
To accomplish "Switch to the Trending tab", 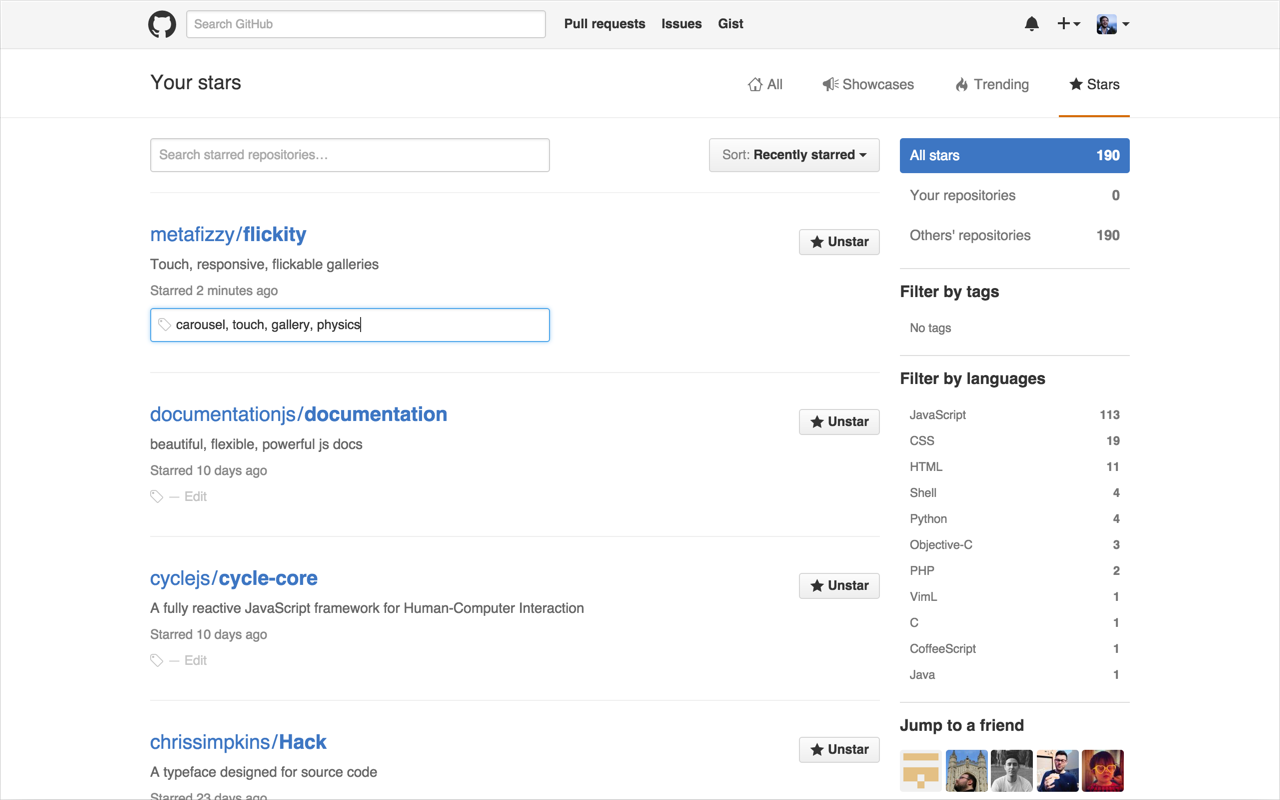I will pos(991,84).
